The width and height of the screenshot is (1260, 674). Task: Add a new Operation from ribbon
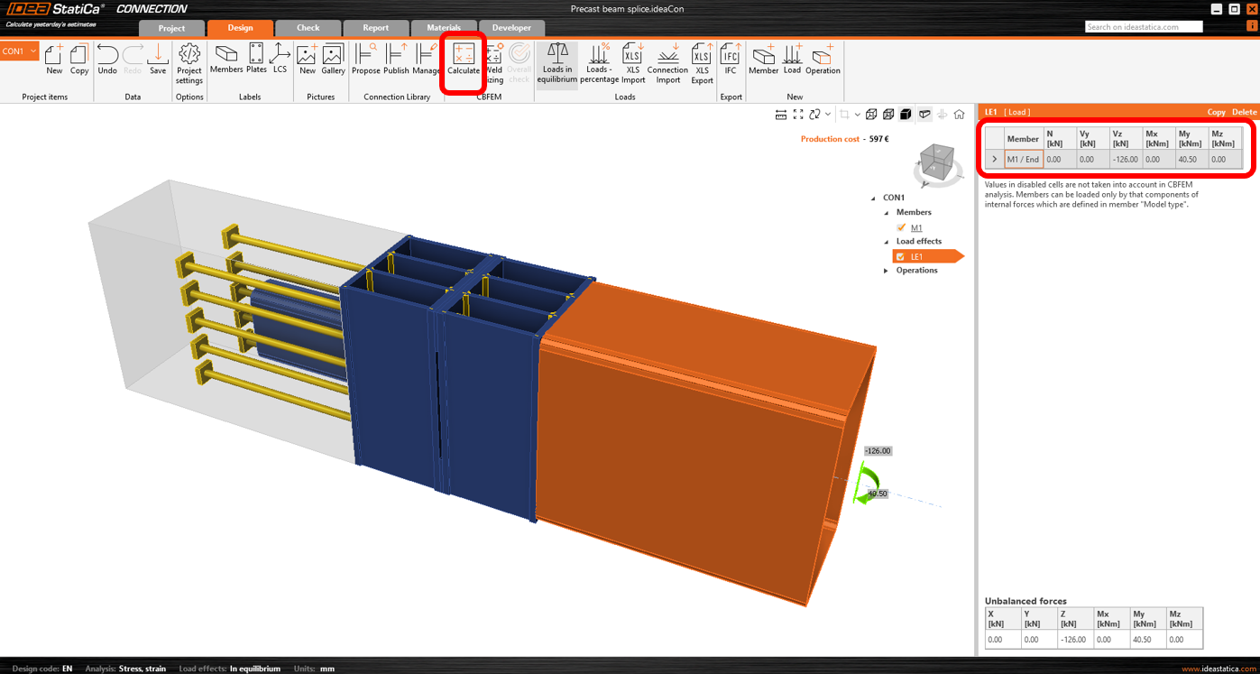(x=823, y=59)
